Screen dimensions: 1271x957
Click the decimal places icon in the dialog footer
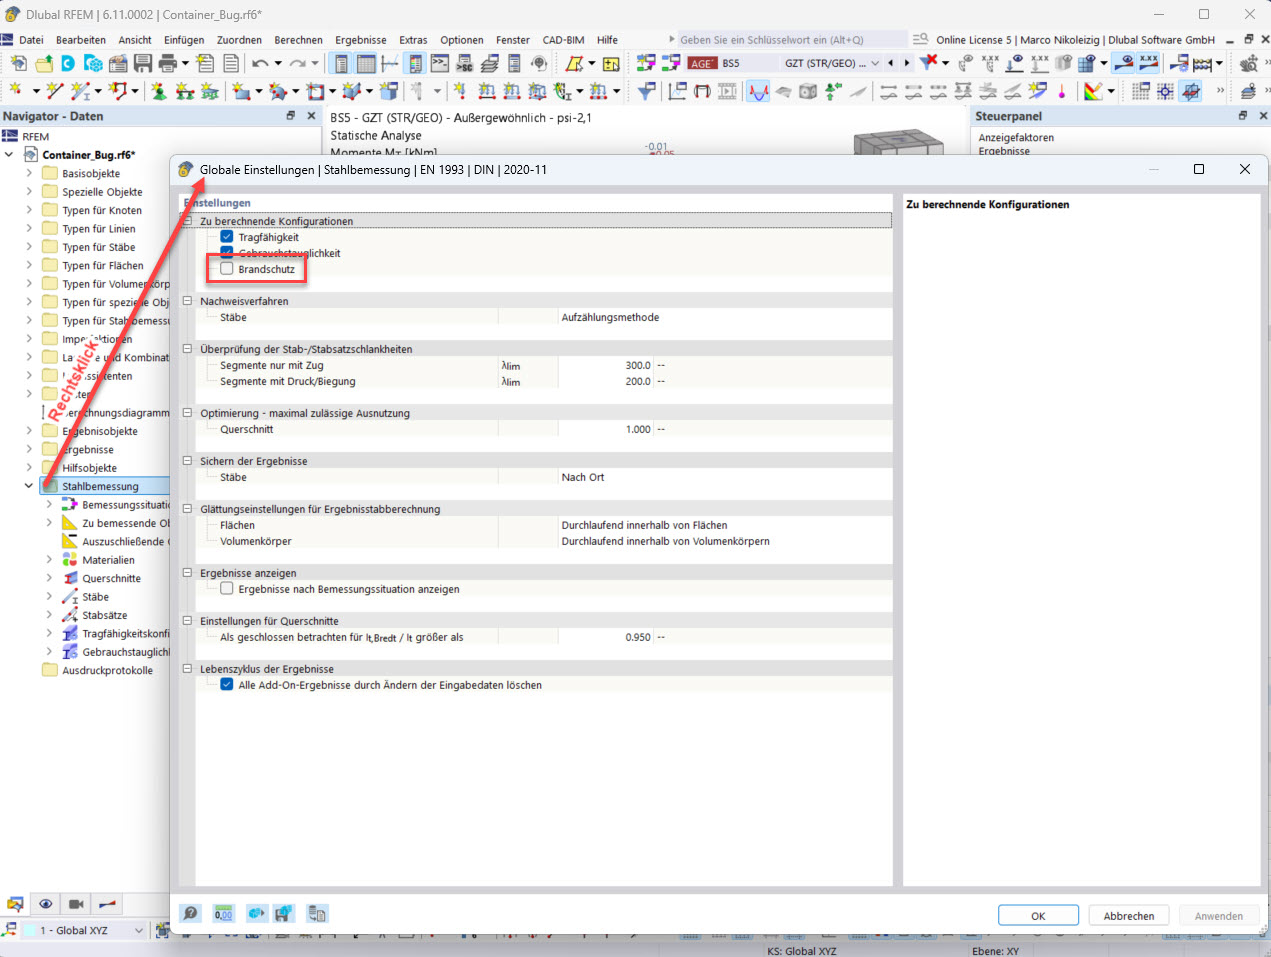(x=223, y=913)
